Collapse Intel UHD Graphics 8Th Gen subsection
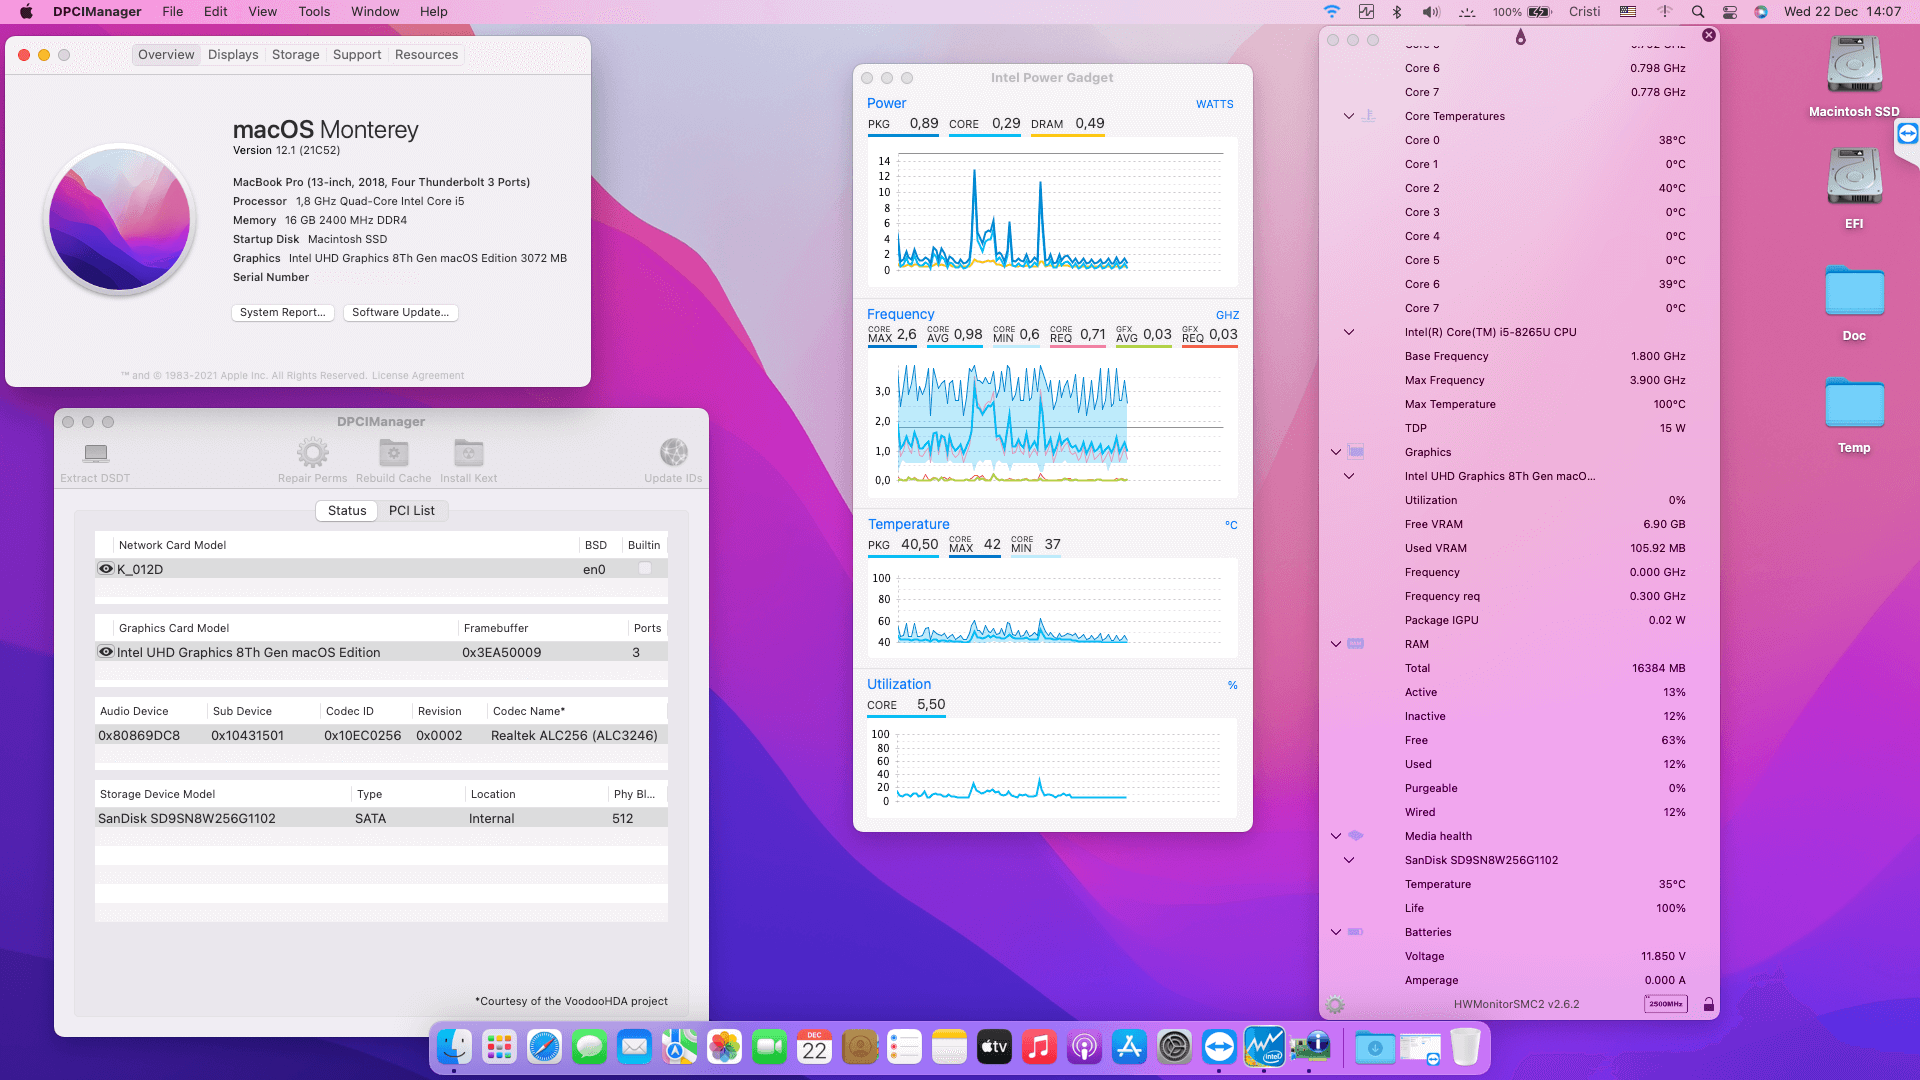The height and width of the screenshot is (1080, 1920). tap(1348, 476)
